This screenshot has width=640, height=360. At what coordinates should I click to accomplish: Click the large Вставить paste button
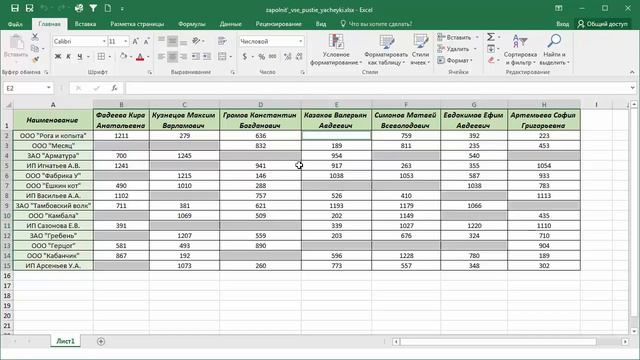[16, 48]
